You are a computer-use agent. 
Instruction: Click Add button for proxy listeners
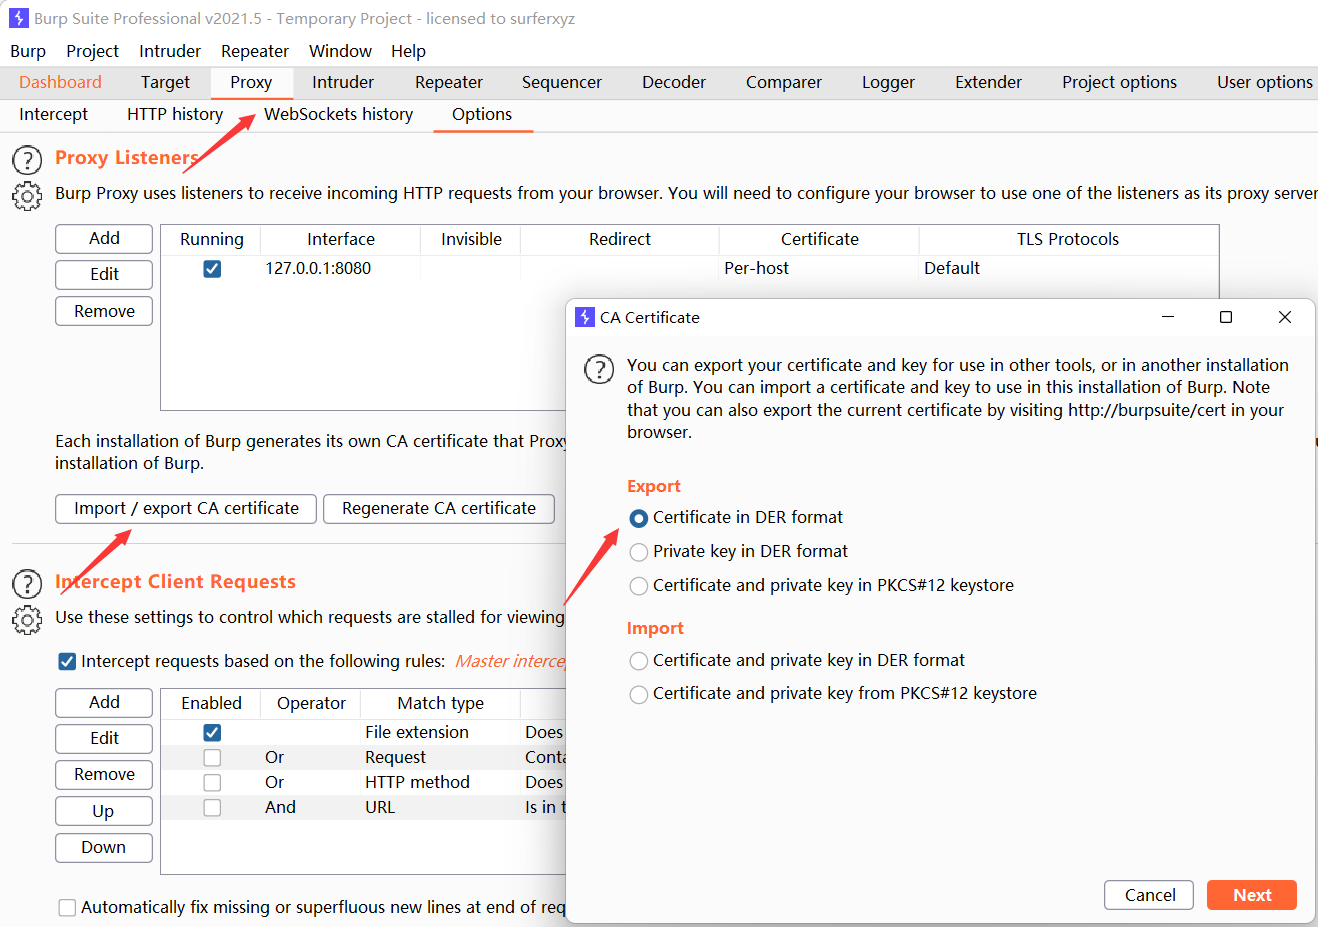[x=104, y=239]
